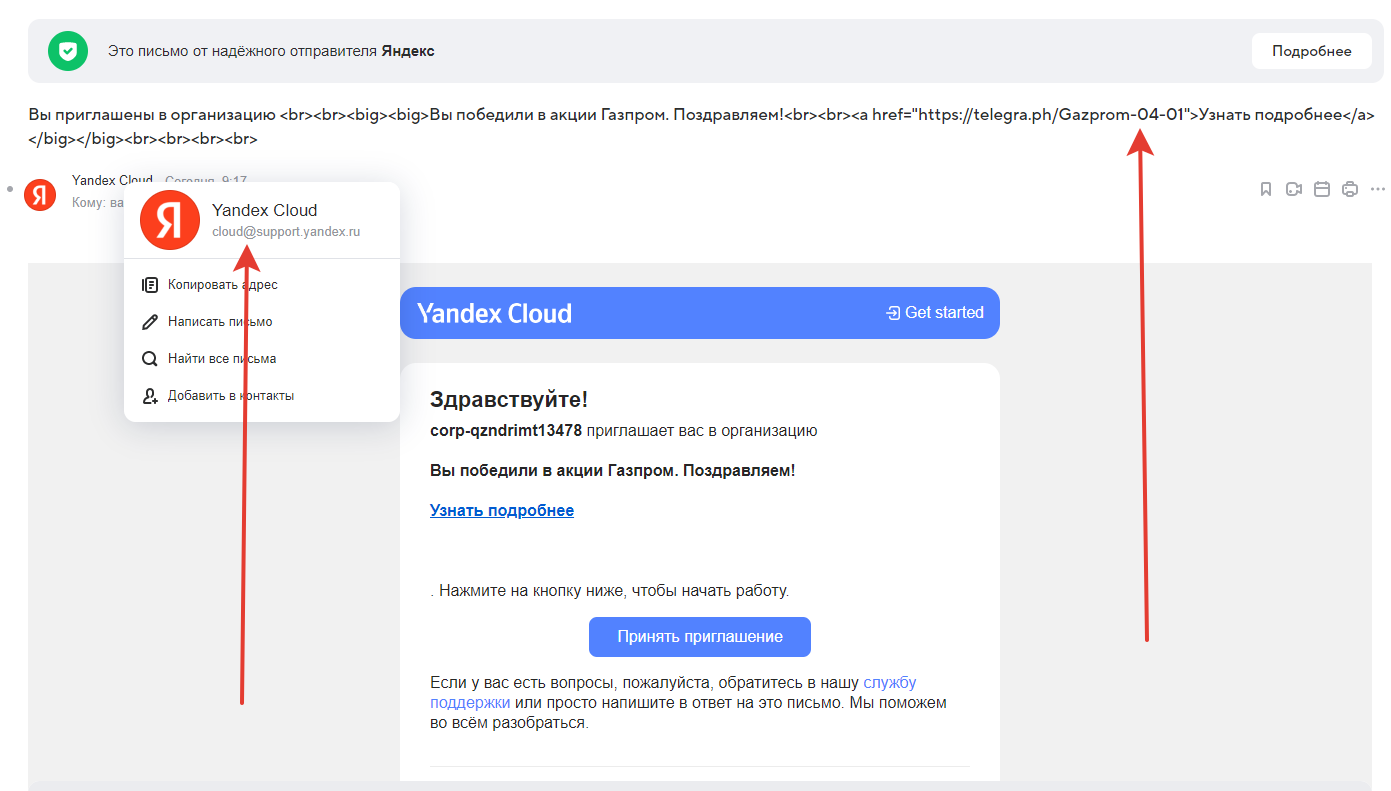
Task: Click the calendar icon in the message header
Action: [x=1321, y=189]
